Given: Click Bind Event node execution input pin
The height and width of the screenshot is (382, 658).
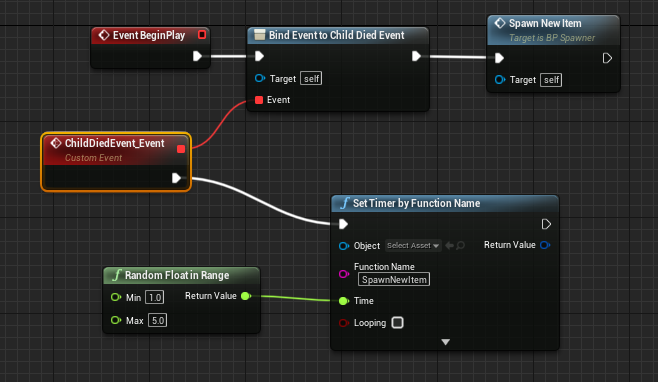Looking at the screenshot, I should coord(259,56).
